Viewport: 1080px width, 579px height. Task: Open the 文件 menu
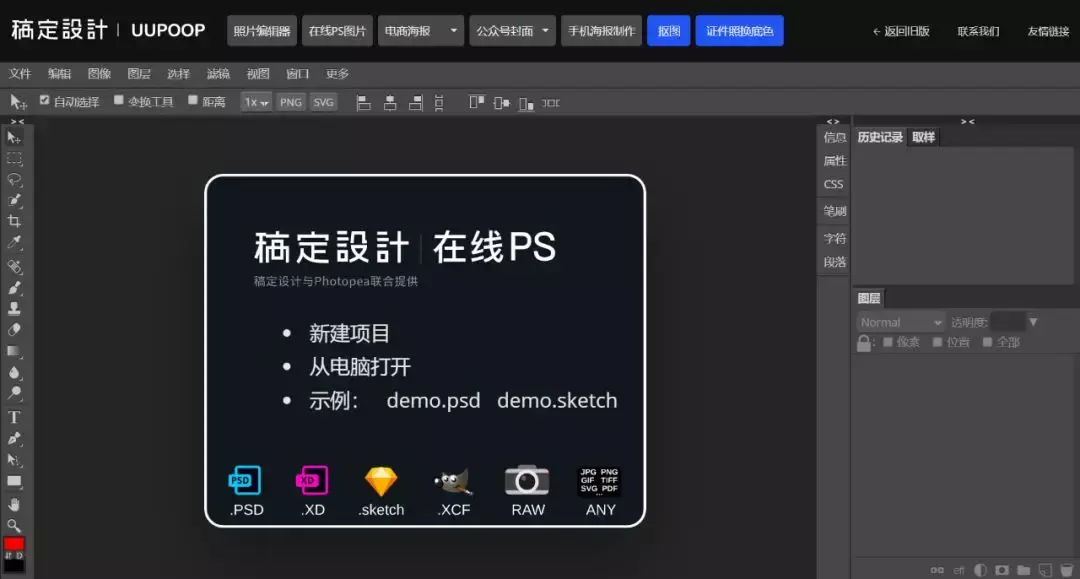coord(20,74)
